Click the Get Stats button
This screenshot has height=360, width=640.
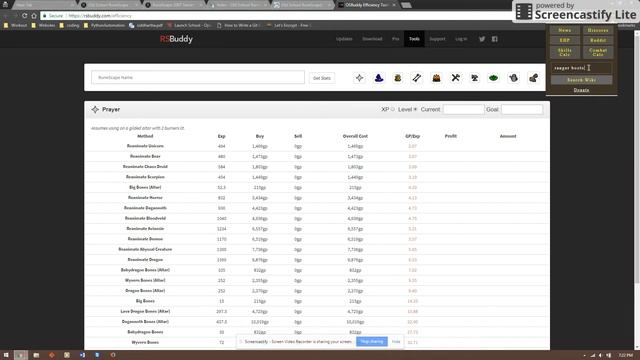pos(322,78)
